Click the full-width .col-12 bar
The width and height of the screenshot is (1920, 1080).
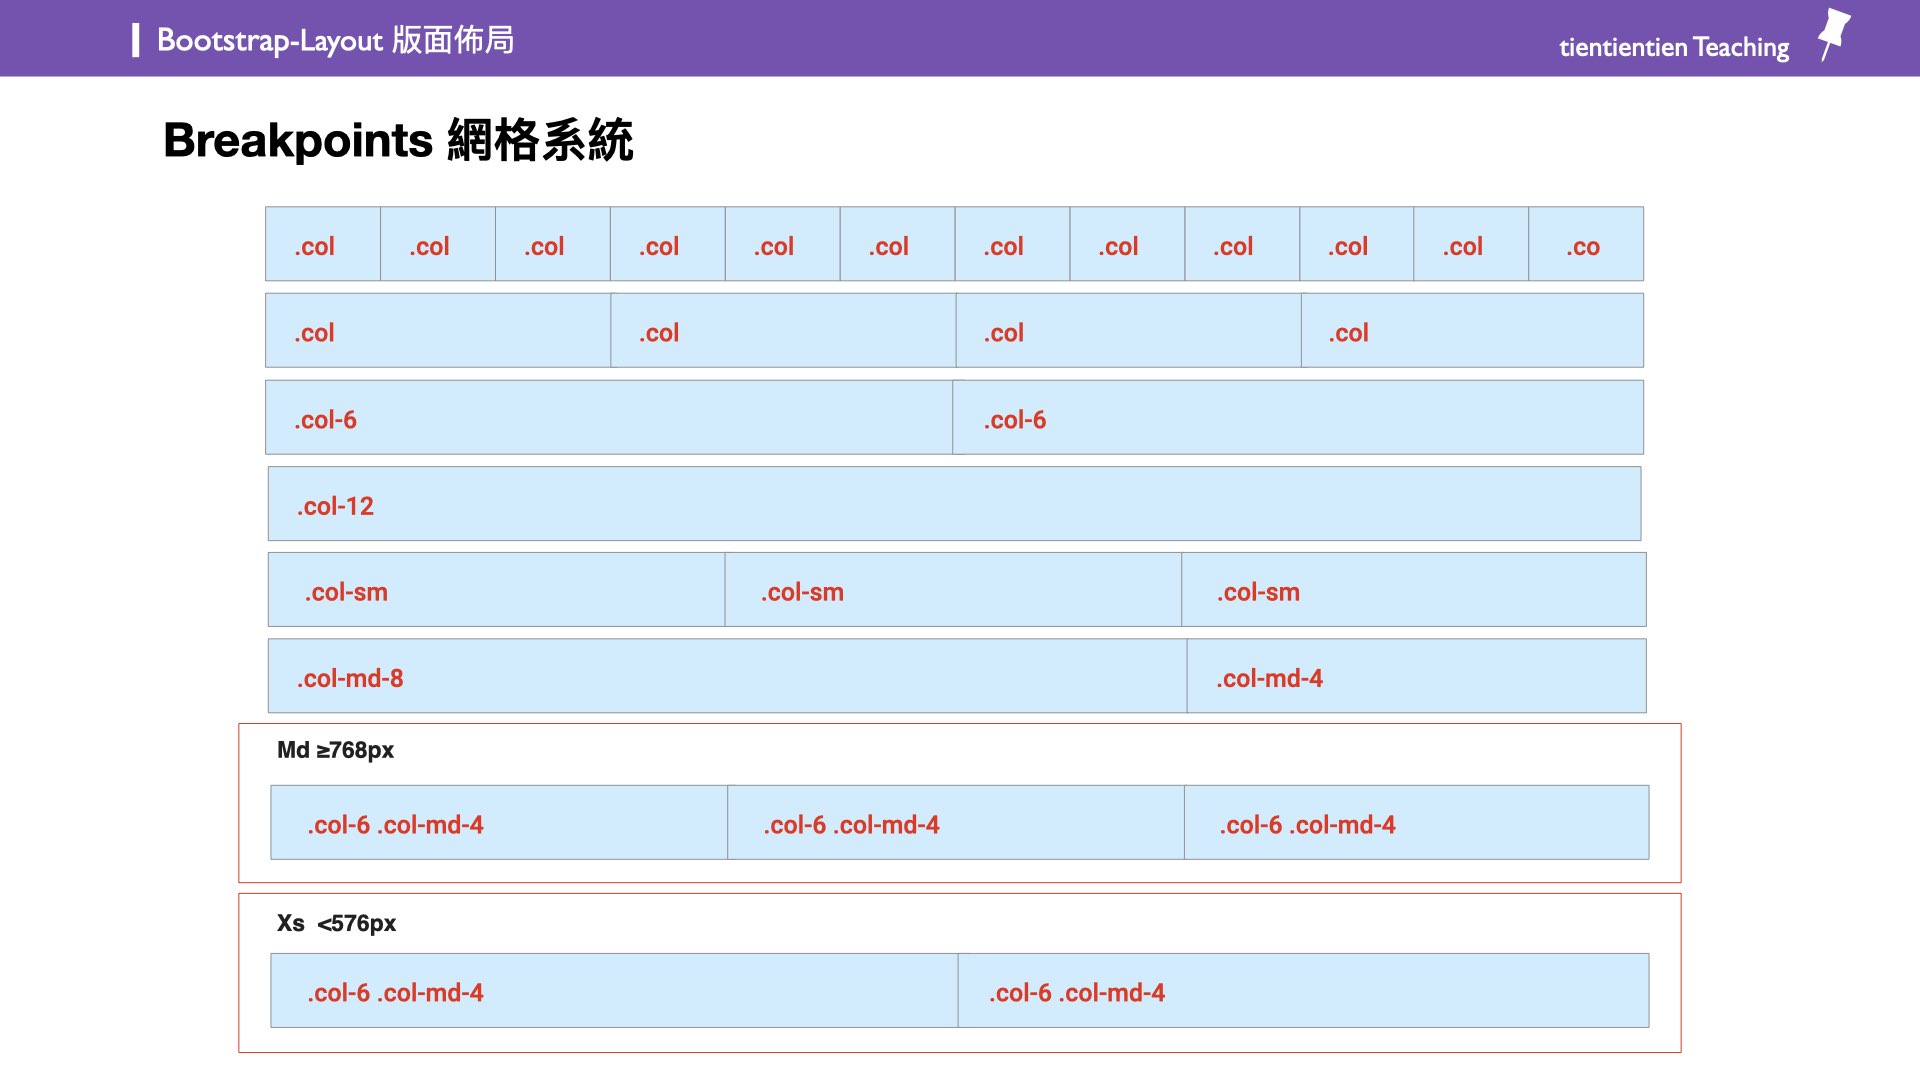(955, 504)
